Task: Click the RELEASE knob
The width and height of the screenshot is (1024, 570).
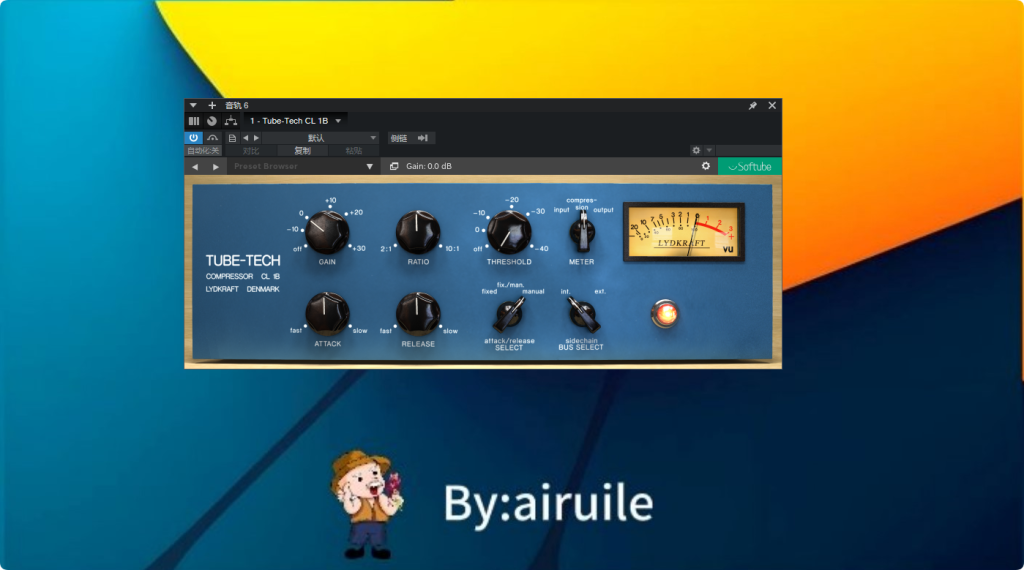Action: tap(418, 313)
